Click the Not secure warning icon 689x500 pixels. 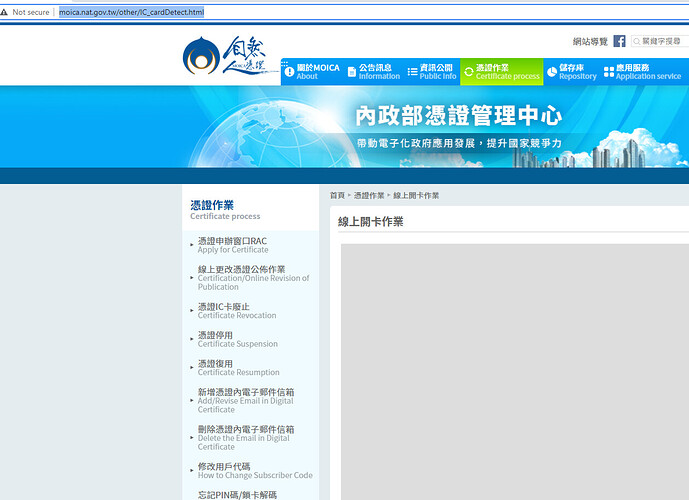coord(4,12)
